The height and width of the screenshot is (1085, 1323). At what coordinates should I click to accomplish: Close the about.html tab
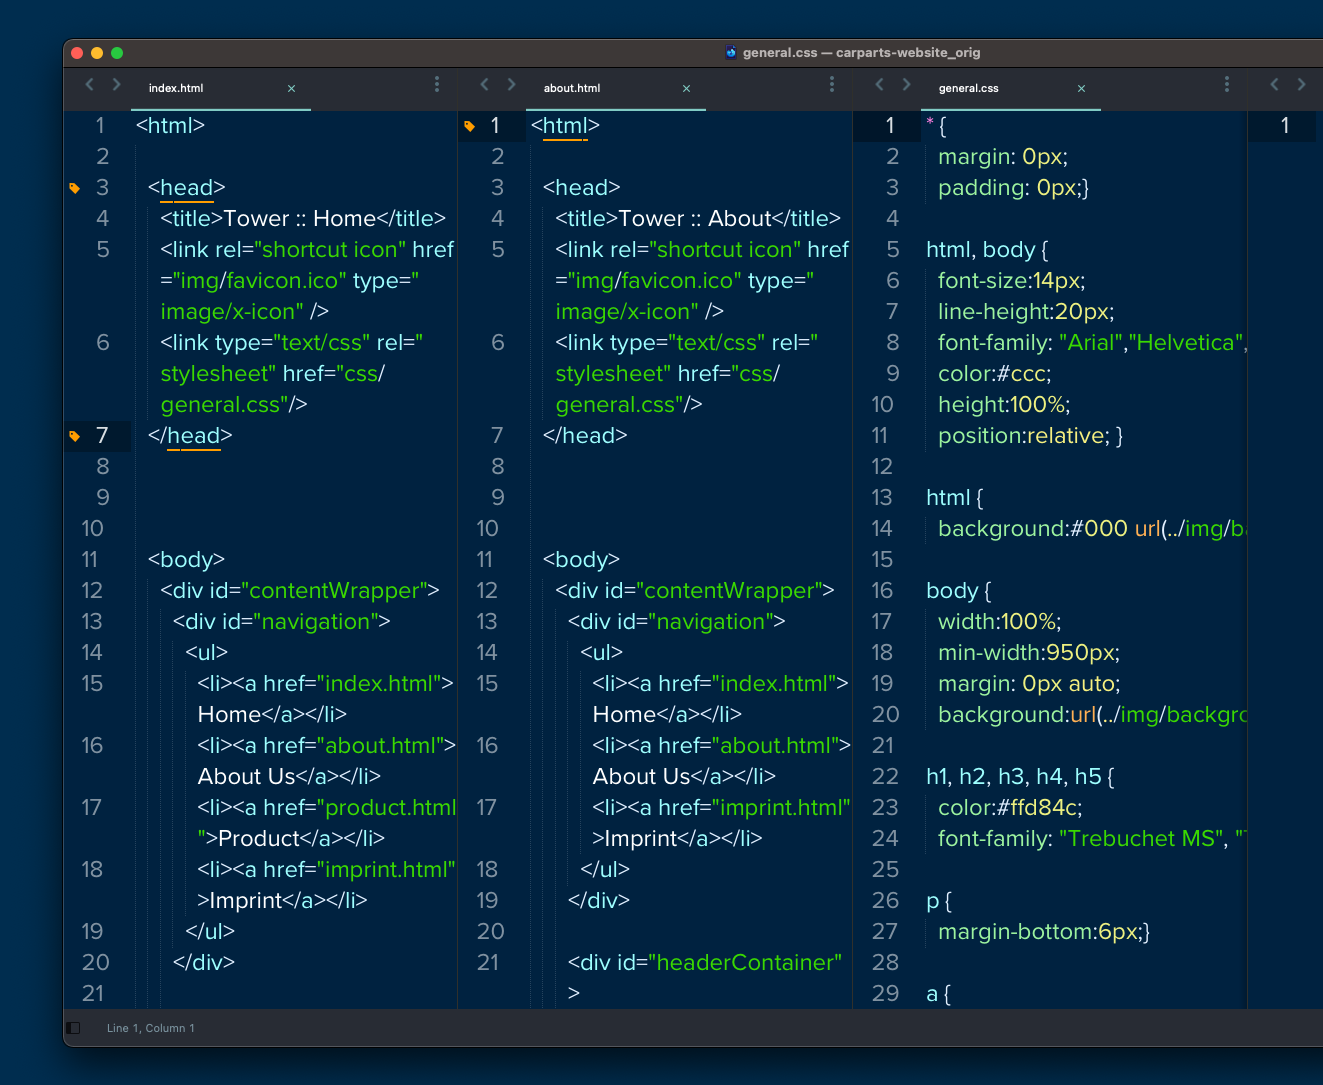pyautogui.click(x=686, y=89)
